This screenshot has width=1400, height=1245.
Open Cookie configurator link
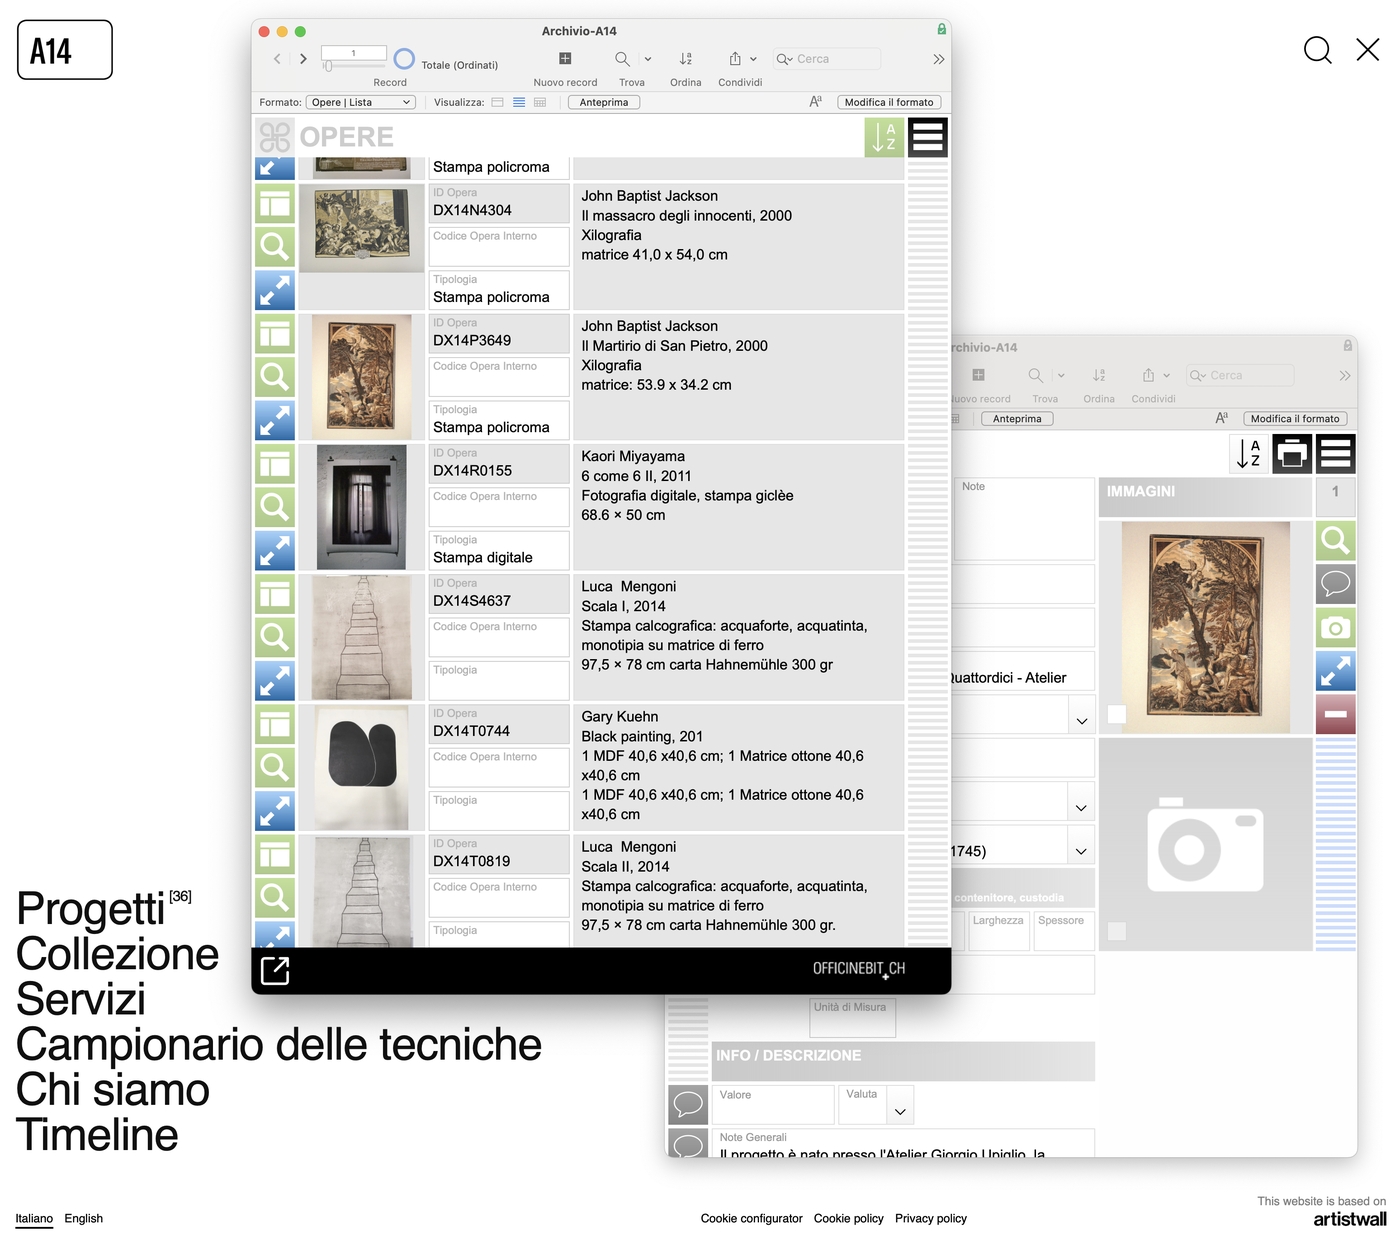pos(752,1218)
